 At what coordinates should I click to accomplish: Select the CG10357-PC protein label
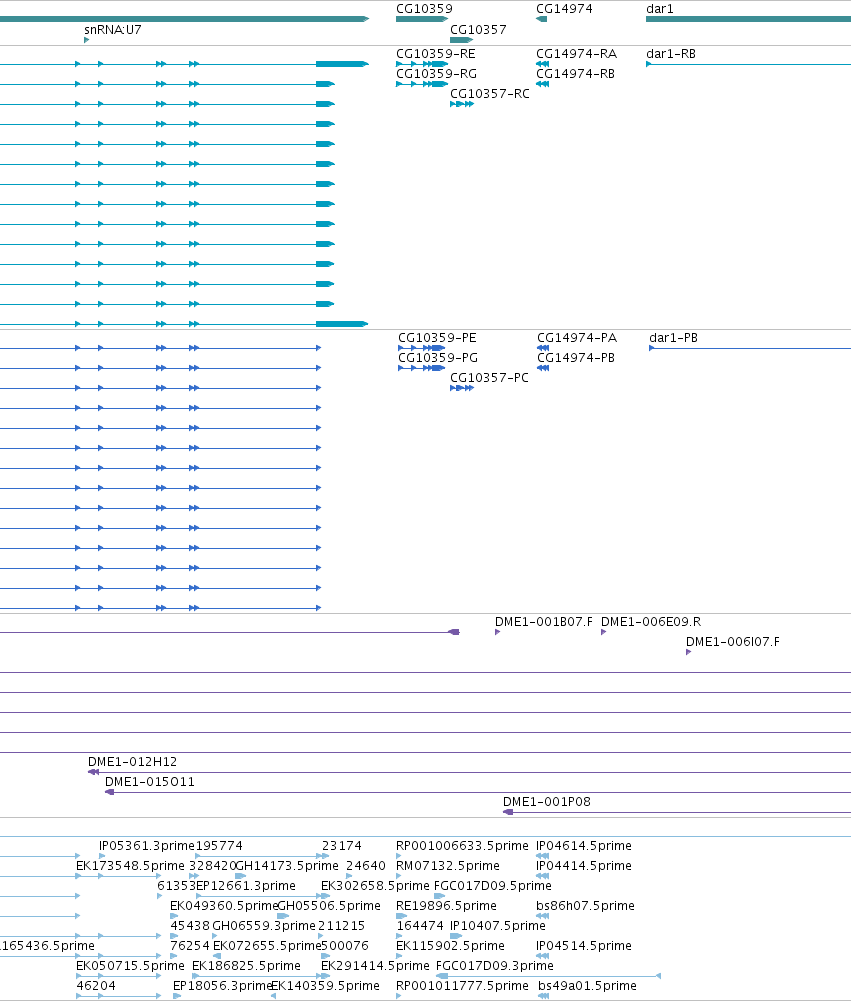489,378
